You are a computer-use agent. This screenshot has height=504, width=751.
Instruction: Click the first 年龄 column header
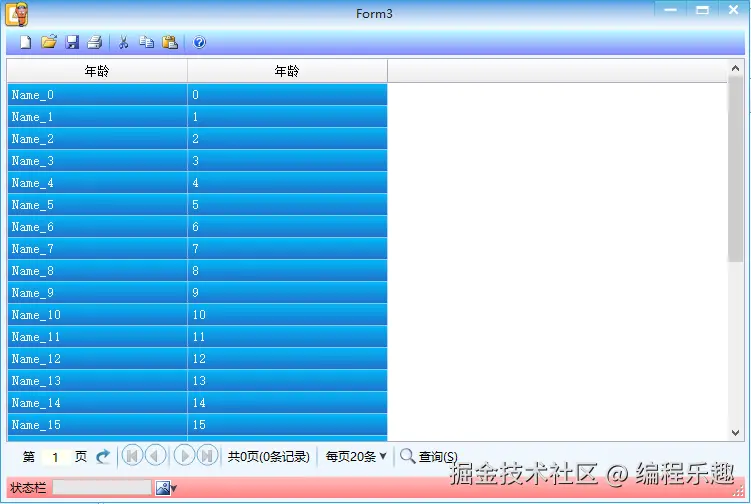tap(97, 71)
